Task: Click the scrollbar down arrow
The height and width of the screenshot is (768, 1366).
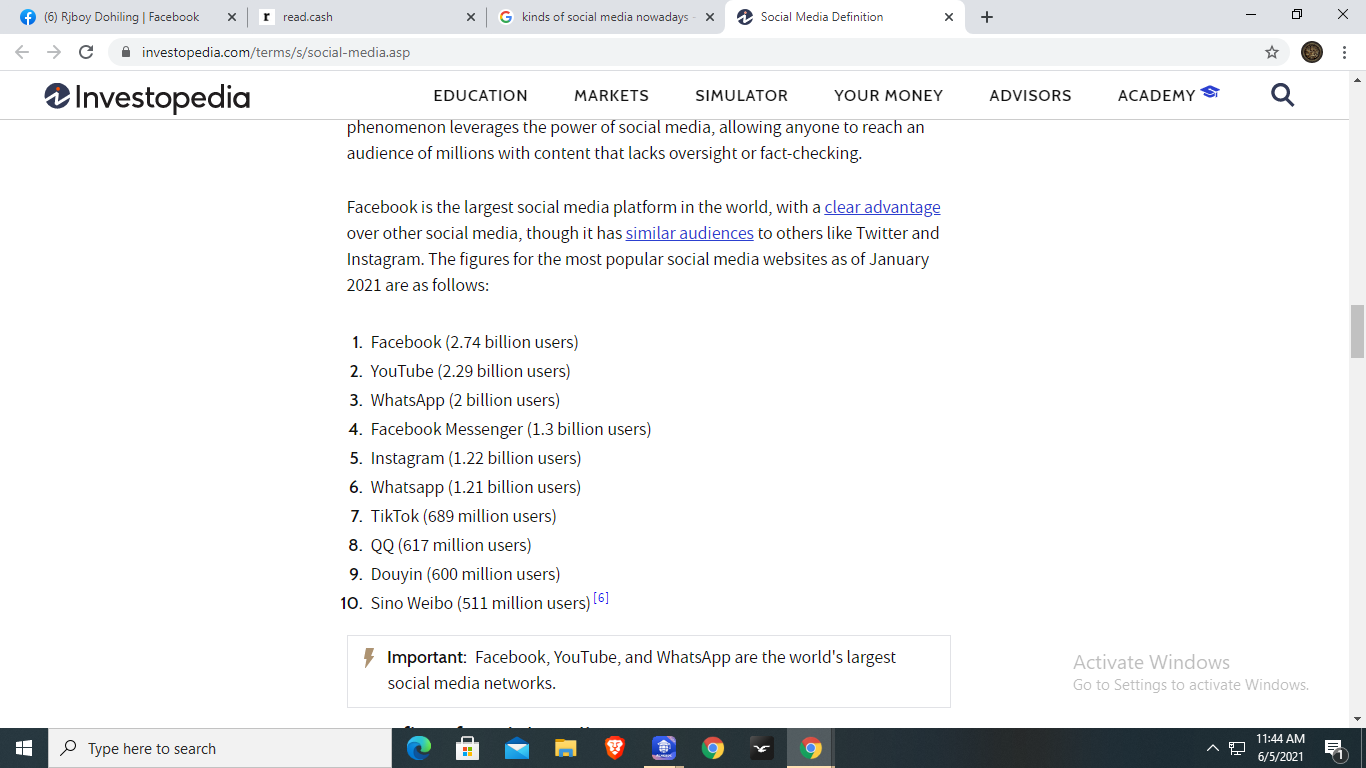Action: (x=1357, y=718)
